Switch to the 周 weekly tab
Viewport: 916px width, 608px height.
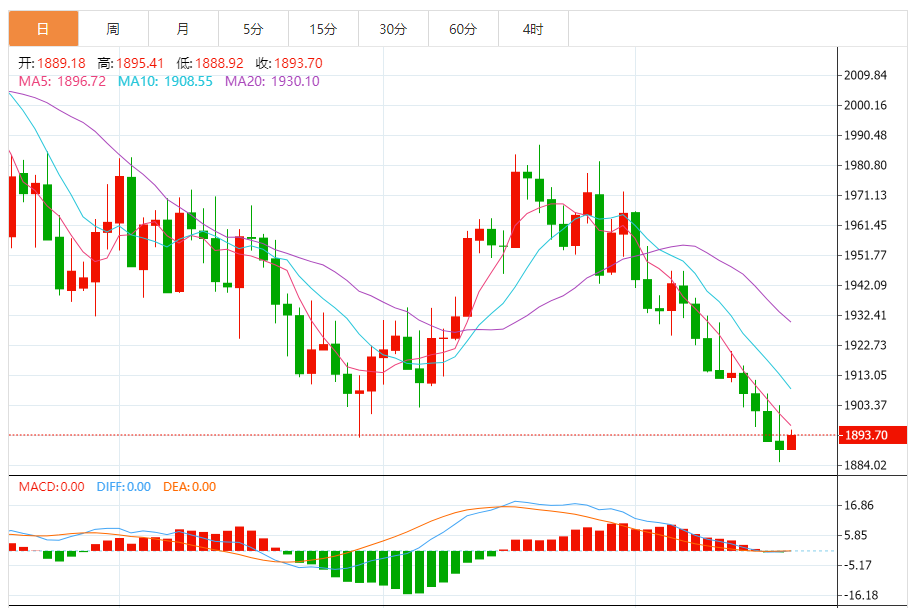(x=113, y=29)
